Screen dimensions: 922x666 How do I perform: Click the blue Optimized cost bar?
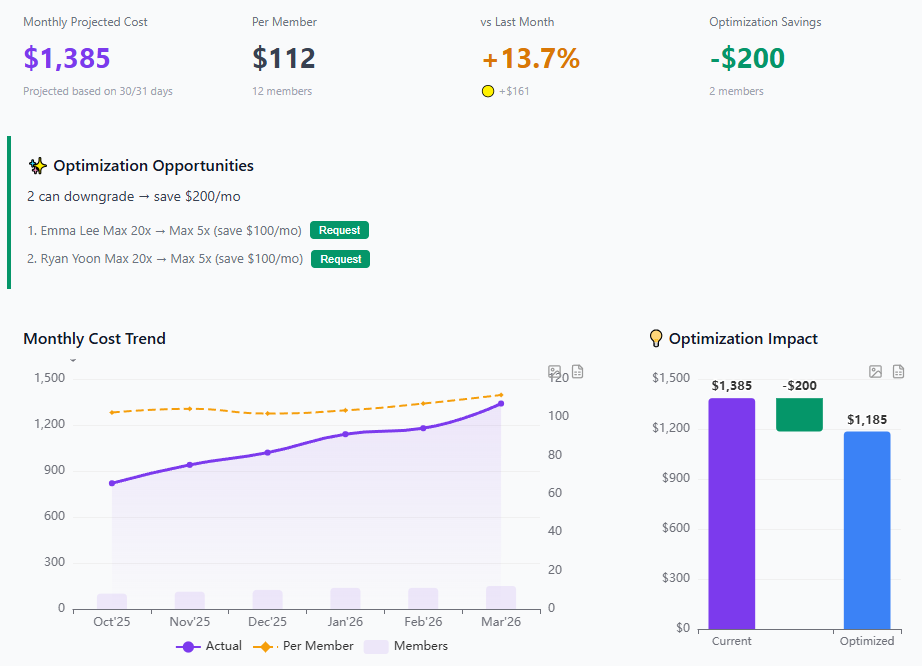866,529
